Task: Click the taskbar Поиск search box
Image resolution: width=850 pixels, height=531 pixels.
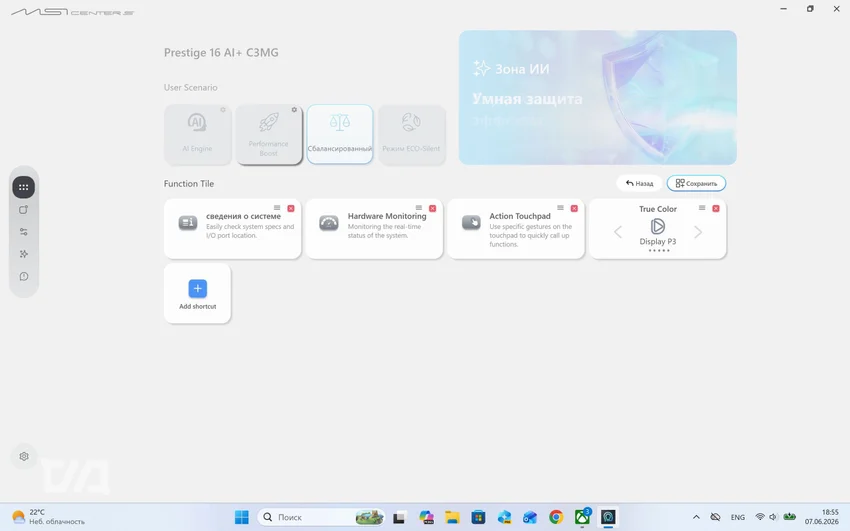Action: [321, 517]
